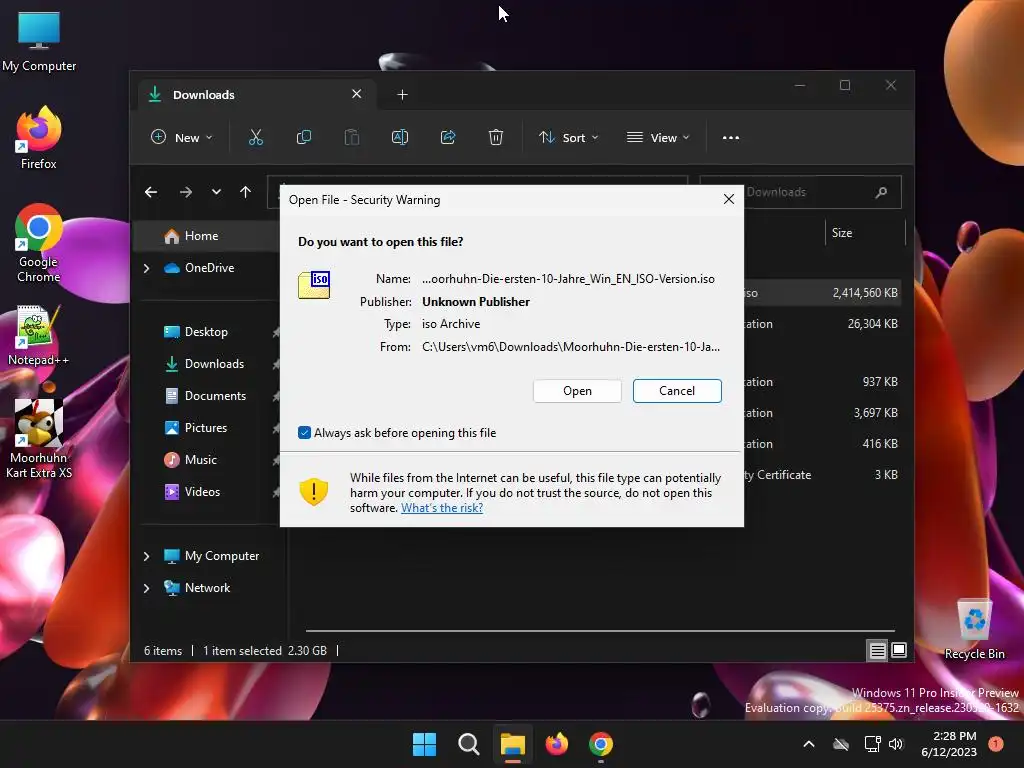Select Downloads in navigation pane
1024x768 pixels.
click(206, 364)
